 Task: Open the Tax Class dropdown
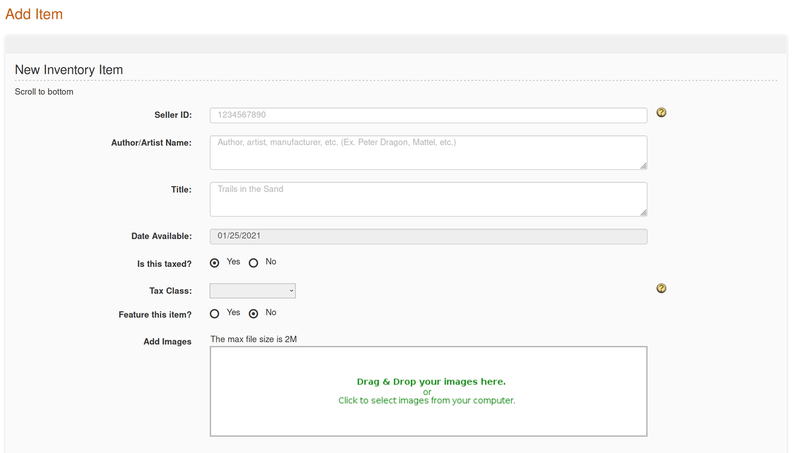coord(253,291)
